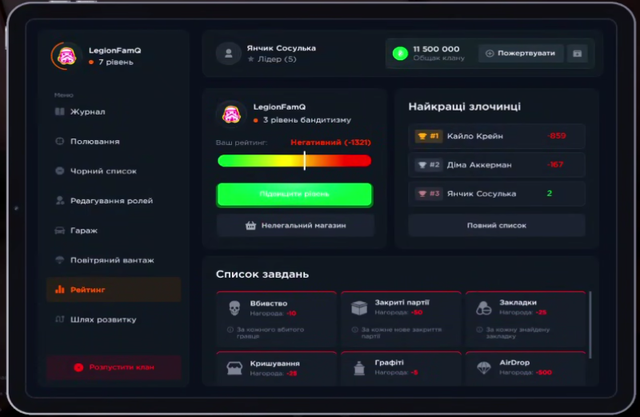
Task: Select Кайло Крейн in top criminals
Action: point(497,136)
